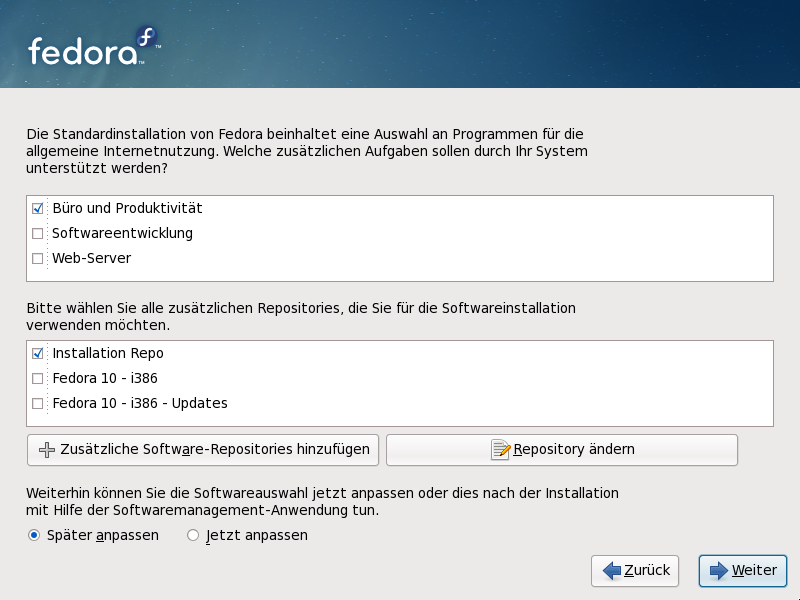The height and width of the screenshot is (600, 800).
Task: Enable the Fedora 10 - i386 repository checkbox
Action: click(x=37, y=378)
